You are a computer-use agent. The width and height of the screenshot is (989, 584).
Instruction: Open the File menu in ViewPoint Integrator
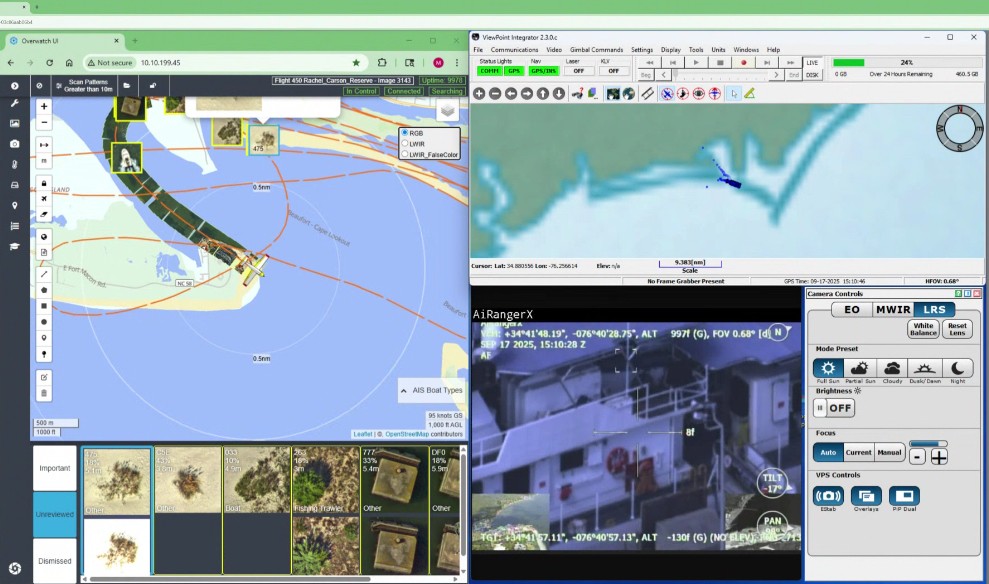point(478,50)
